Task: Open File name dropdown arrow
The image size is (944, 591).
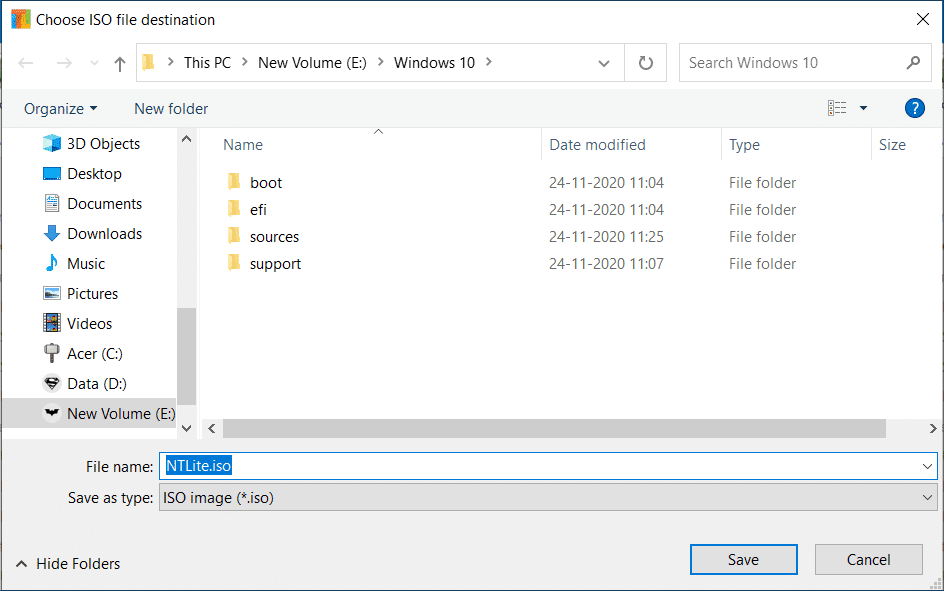Action: (927, 466)
